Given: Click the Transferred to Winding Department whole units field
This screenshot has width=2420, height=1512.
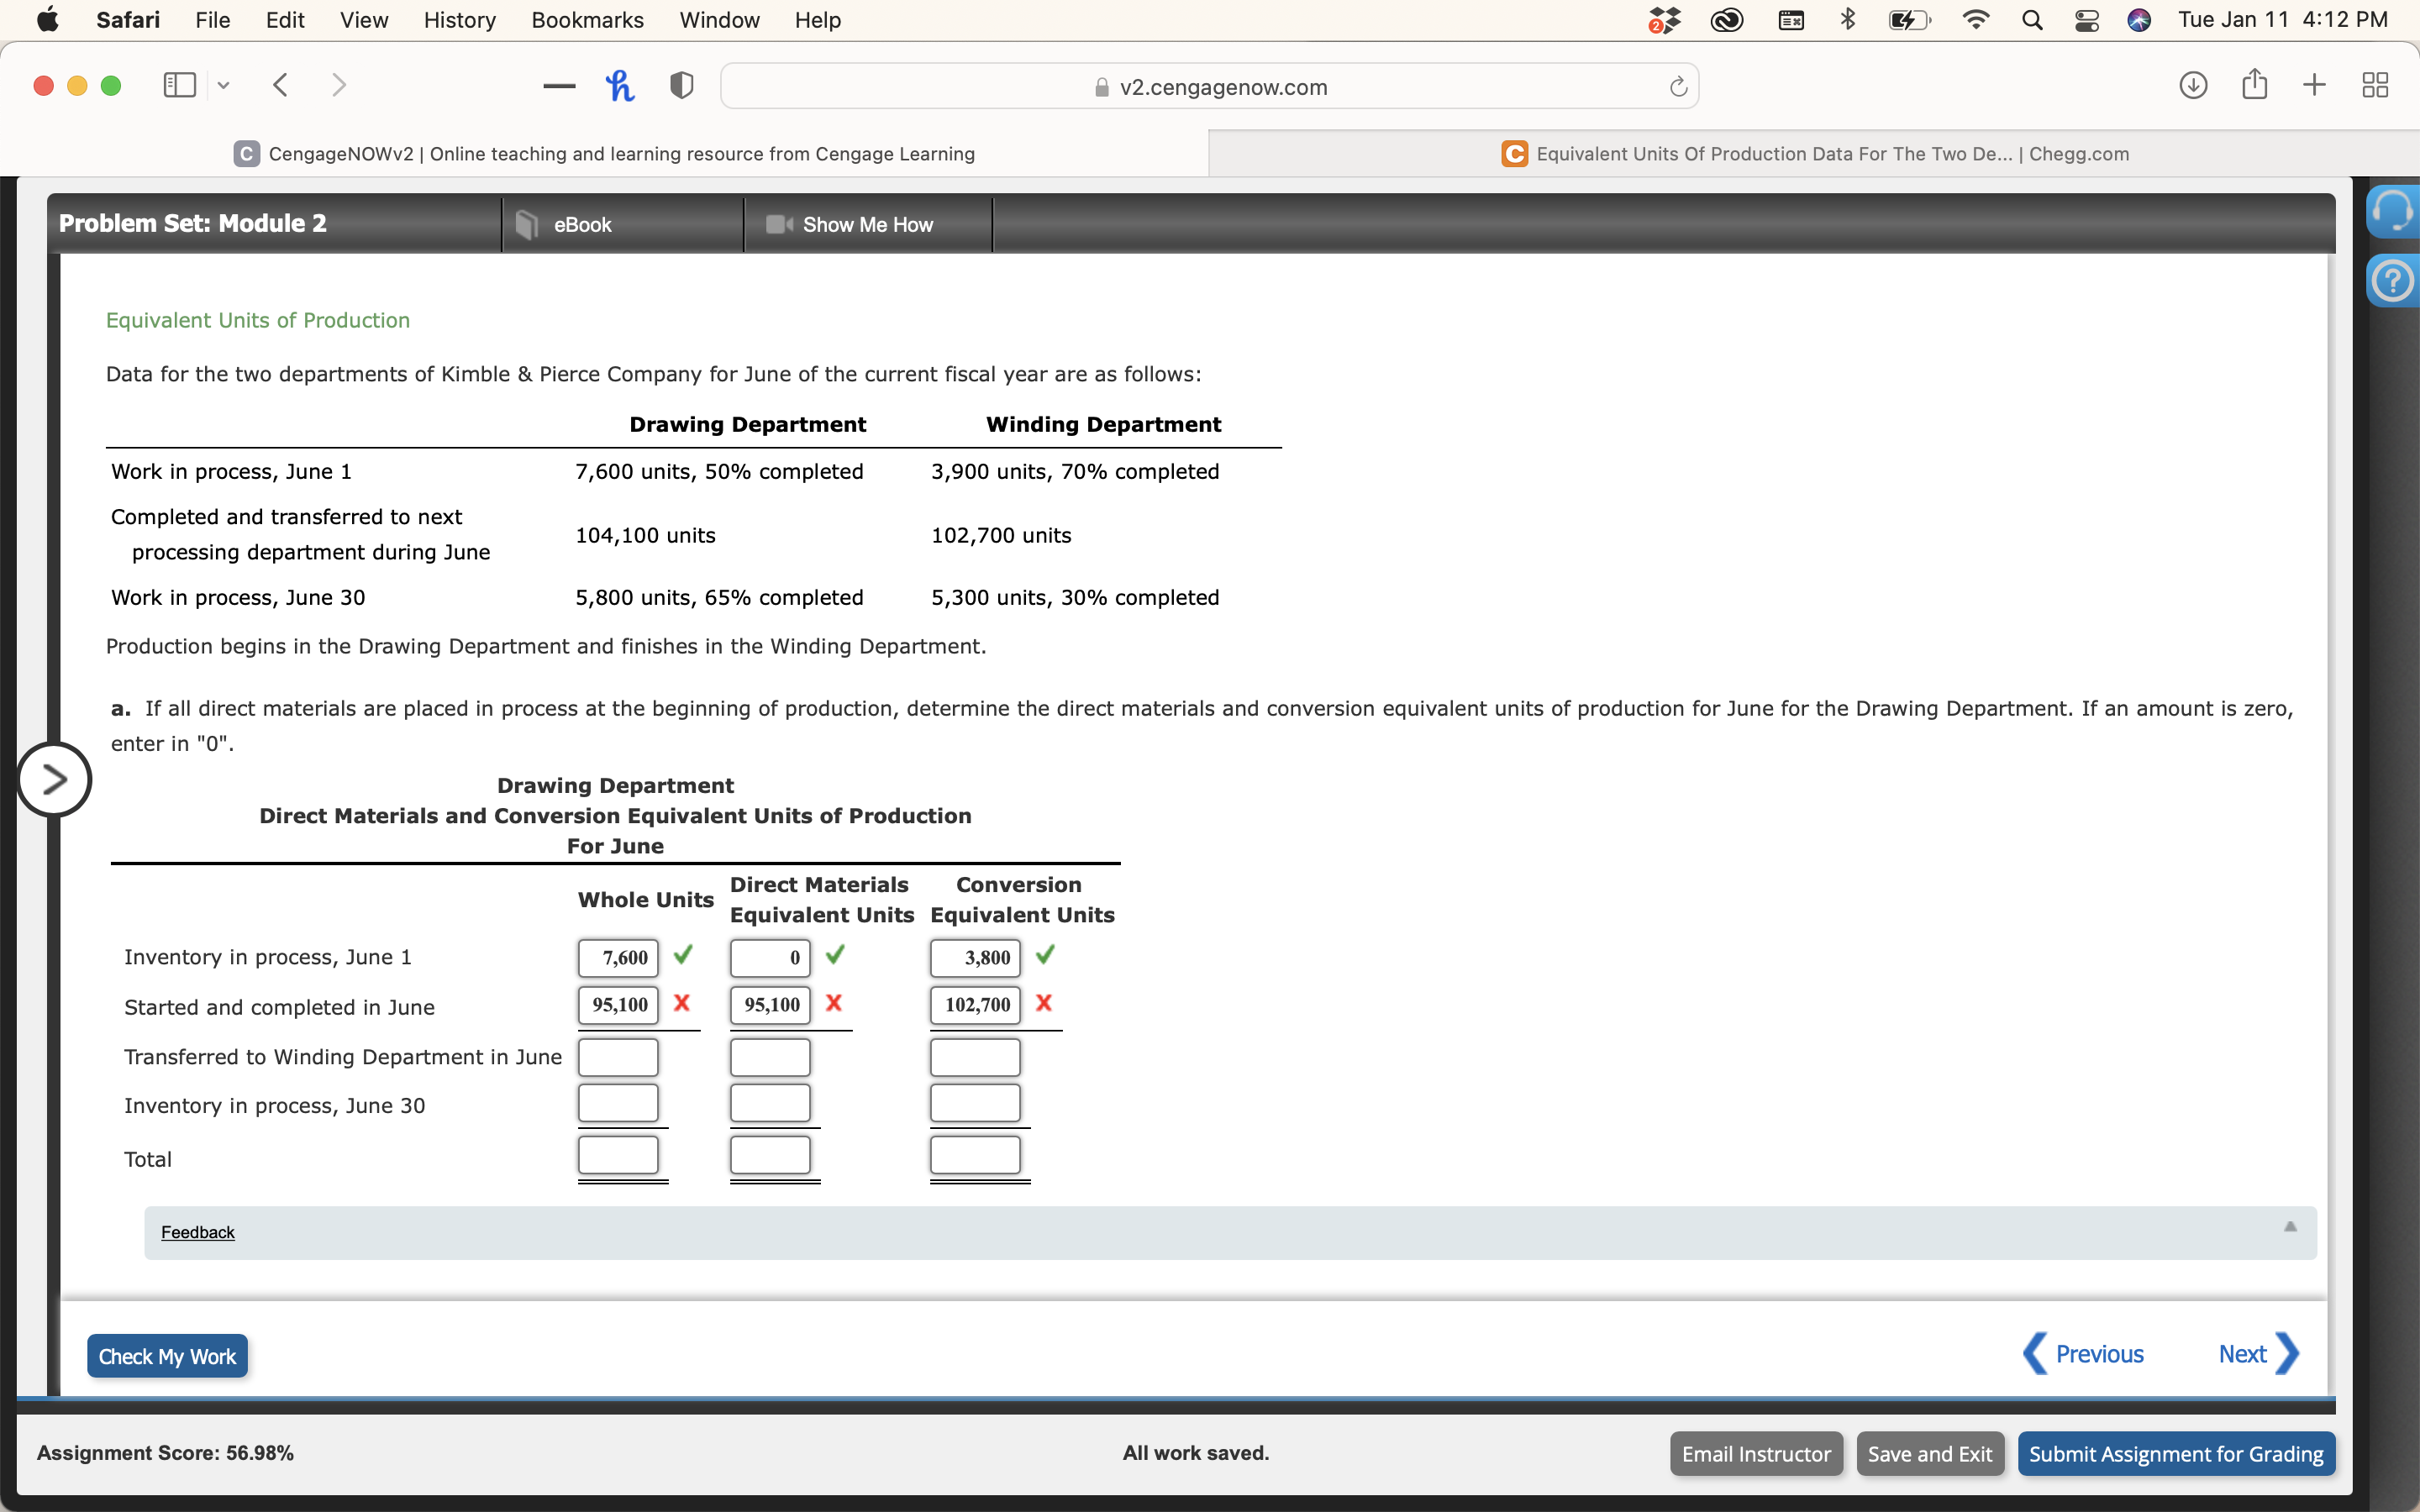Looking at the screenshot, I should 618,1055.
